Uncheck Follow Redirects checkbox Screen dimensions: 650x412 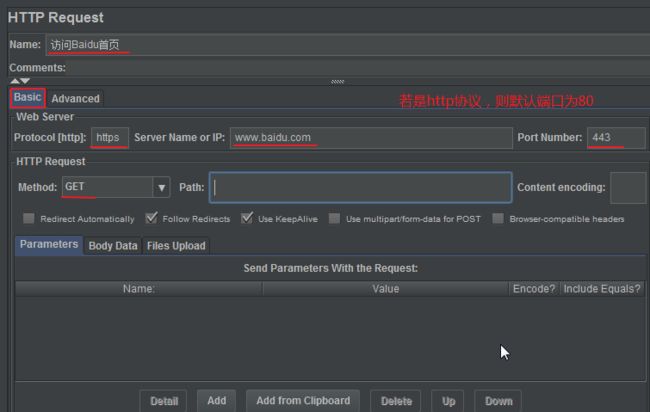click(x=151, y=218)
